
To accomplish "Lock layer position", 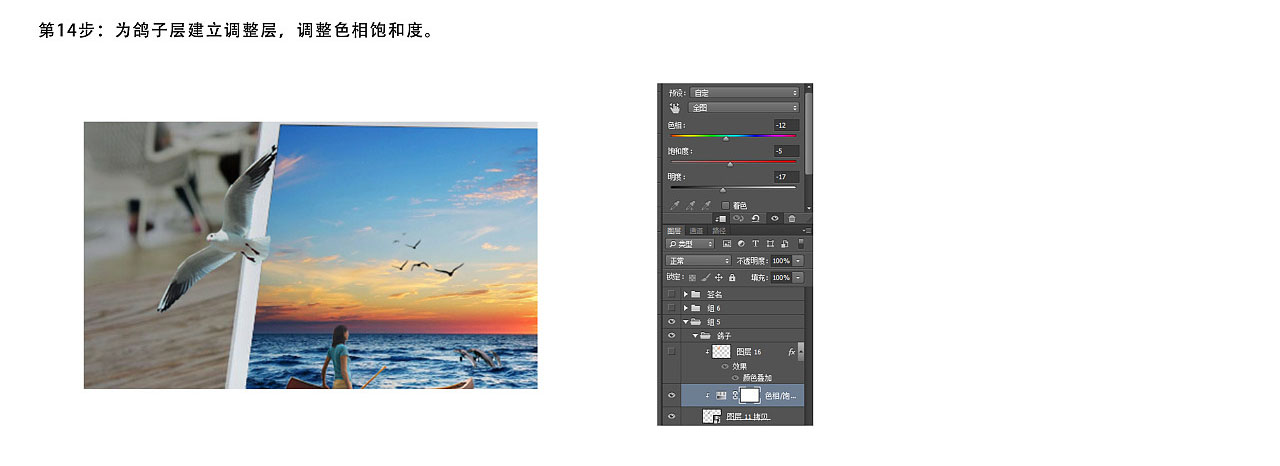I will point(718,277).
